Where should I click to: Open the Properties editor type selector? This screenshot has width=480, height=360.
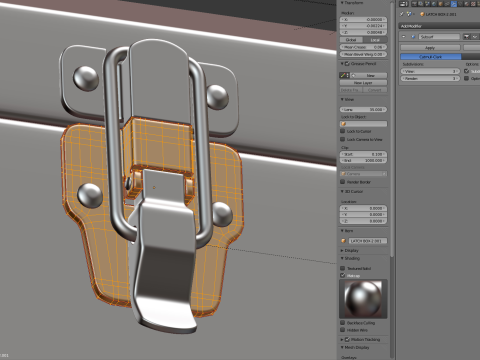point(403,4)
